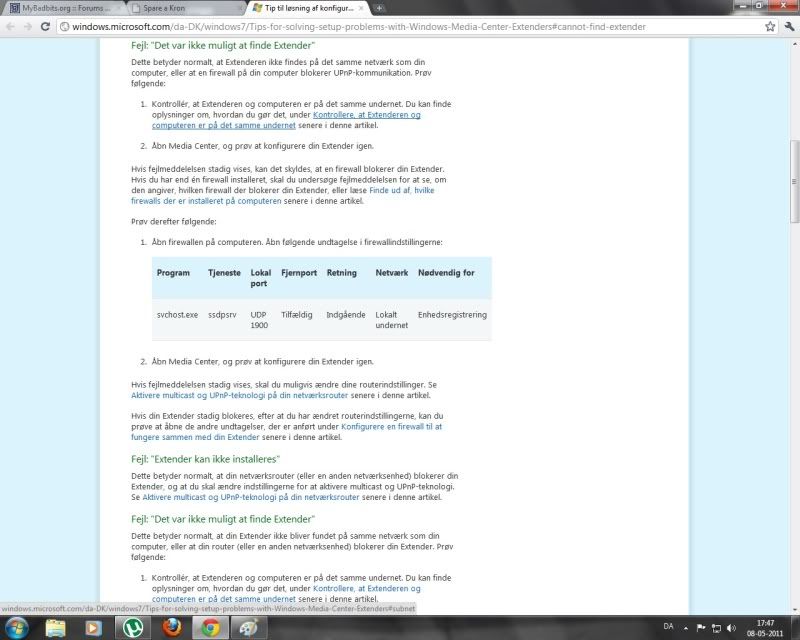Launch Windows Media Player from the taskbar
The height and width of the screenshot is (640, 800).
click(x=93, y=628)
